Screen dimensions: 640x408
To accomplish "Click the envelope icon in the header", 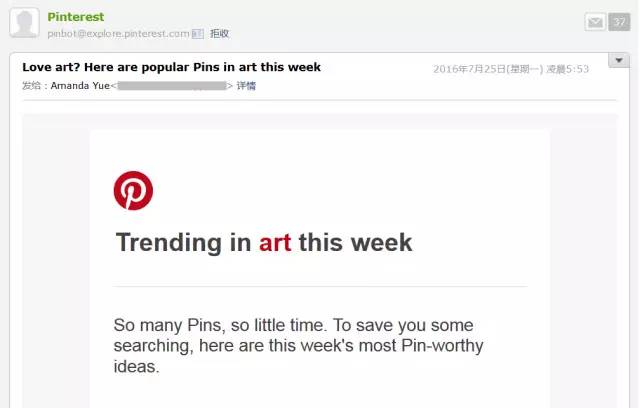I will [x=595, y=22].
